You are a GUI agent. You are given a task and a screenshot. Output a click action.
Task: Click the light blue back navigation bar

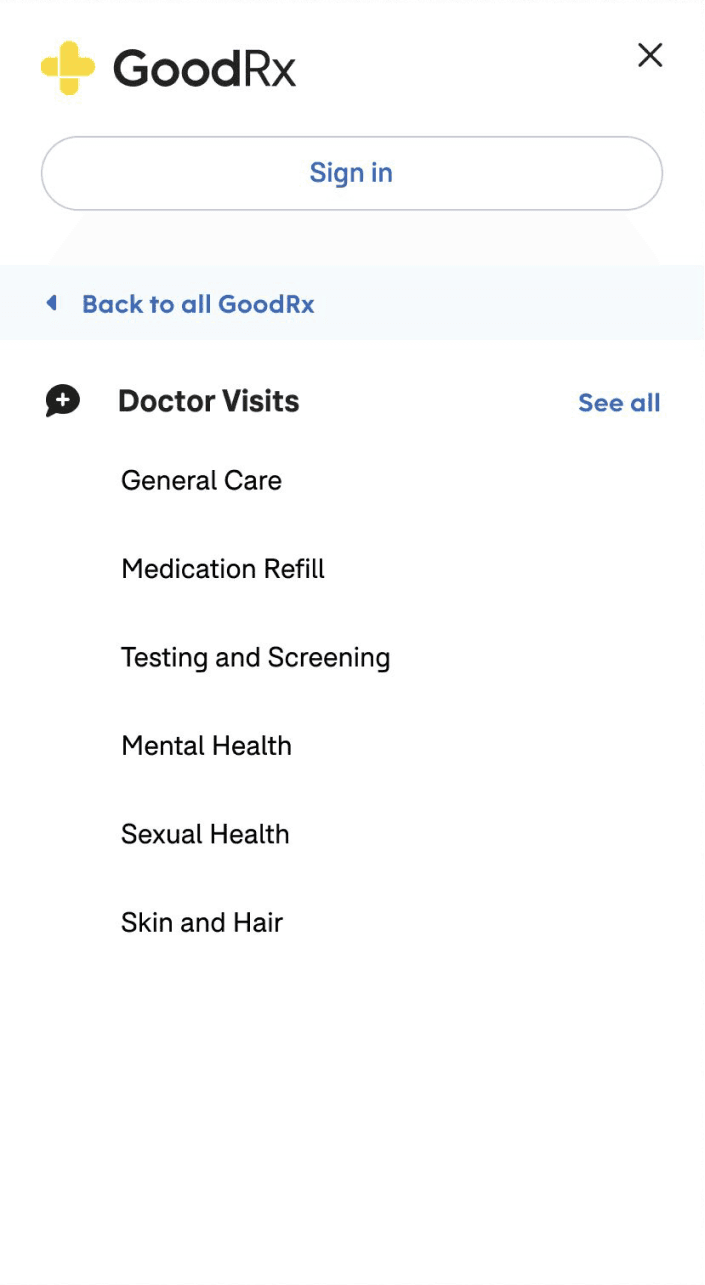[x=352, y=303]
